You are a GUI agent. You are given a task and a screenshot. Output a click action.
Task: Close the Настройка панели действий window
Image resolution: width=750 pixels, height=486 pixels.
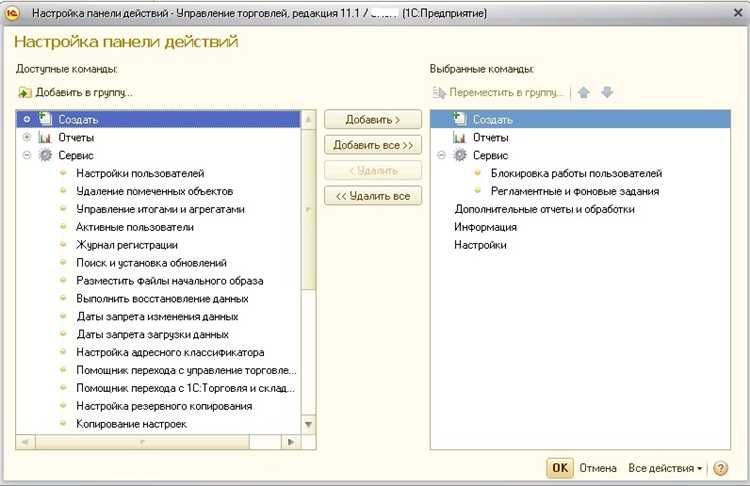[738, 13]
